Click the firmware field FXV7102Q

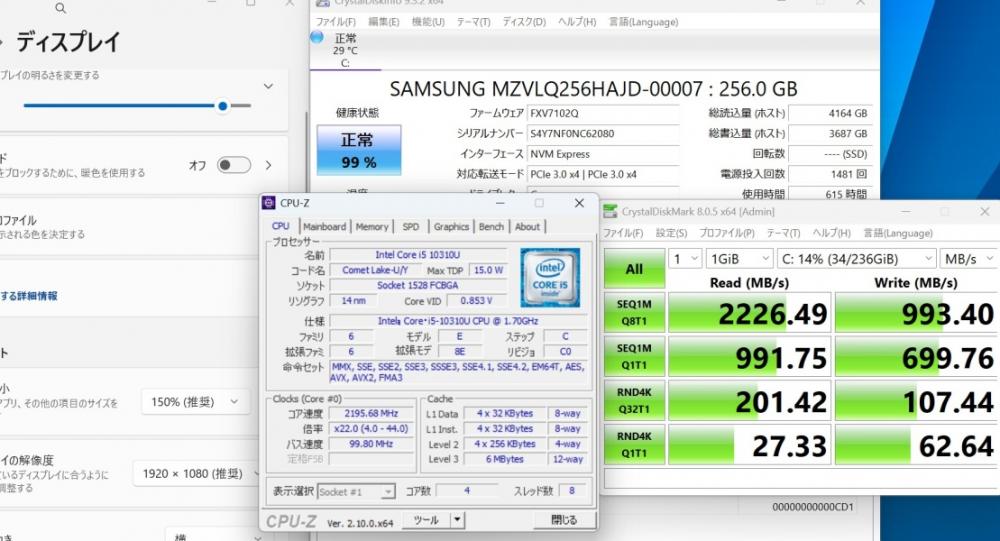pyautogui.click(x=603, y=113)
